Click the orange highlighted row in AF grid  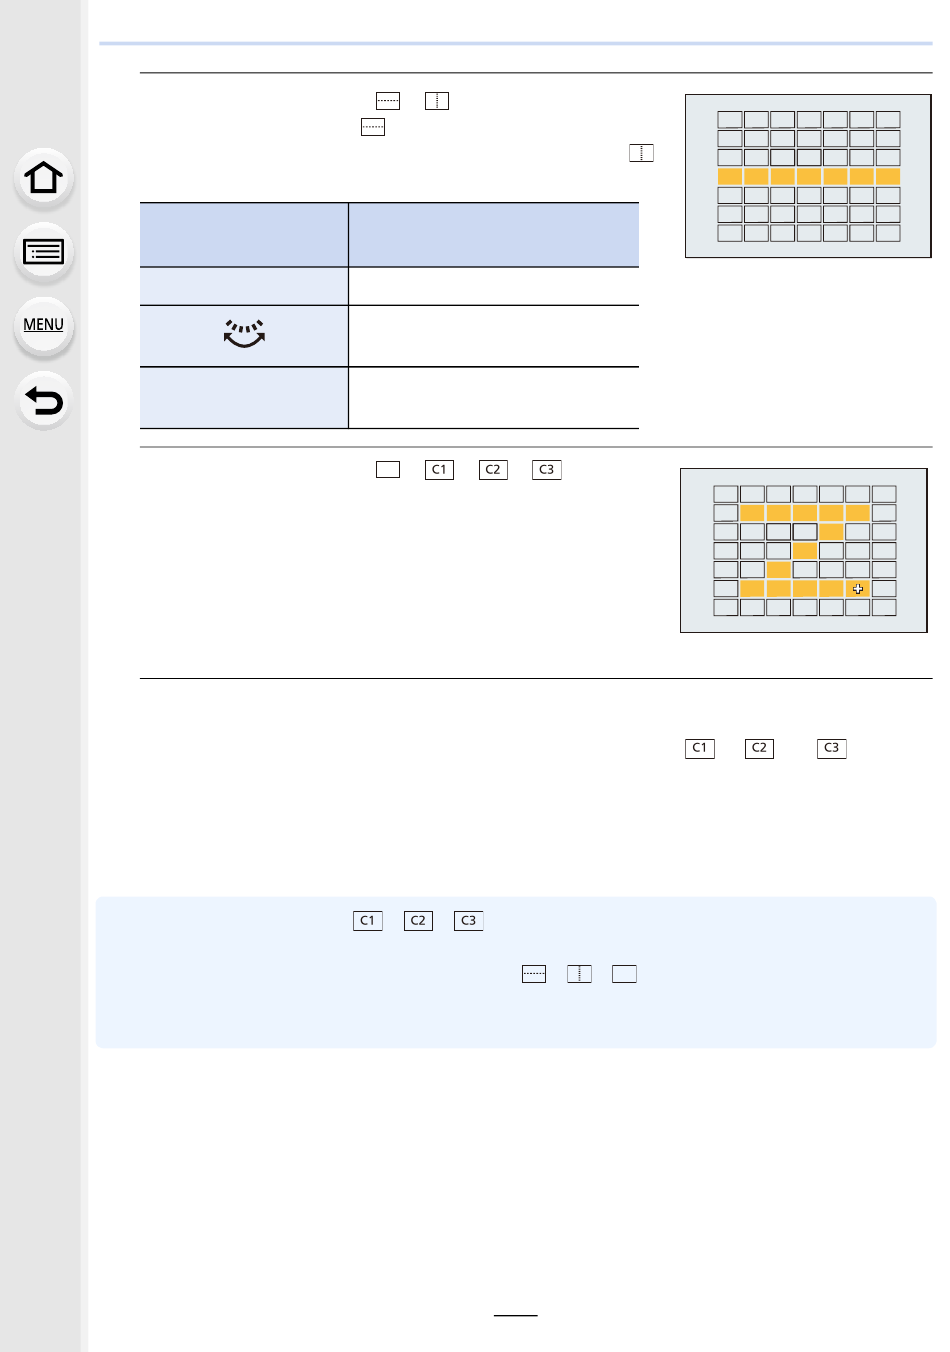tap(809, 176)
